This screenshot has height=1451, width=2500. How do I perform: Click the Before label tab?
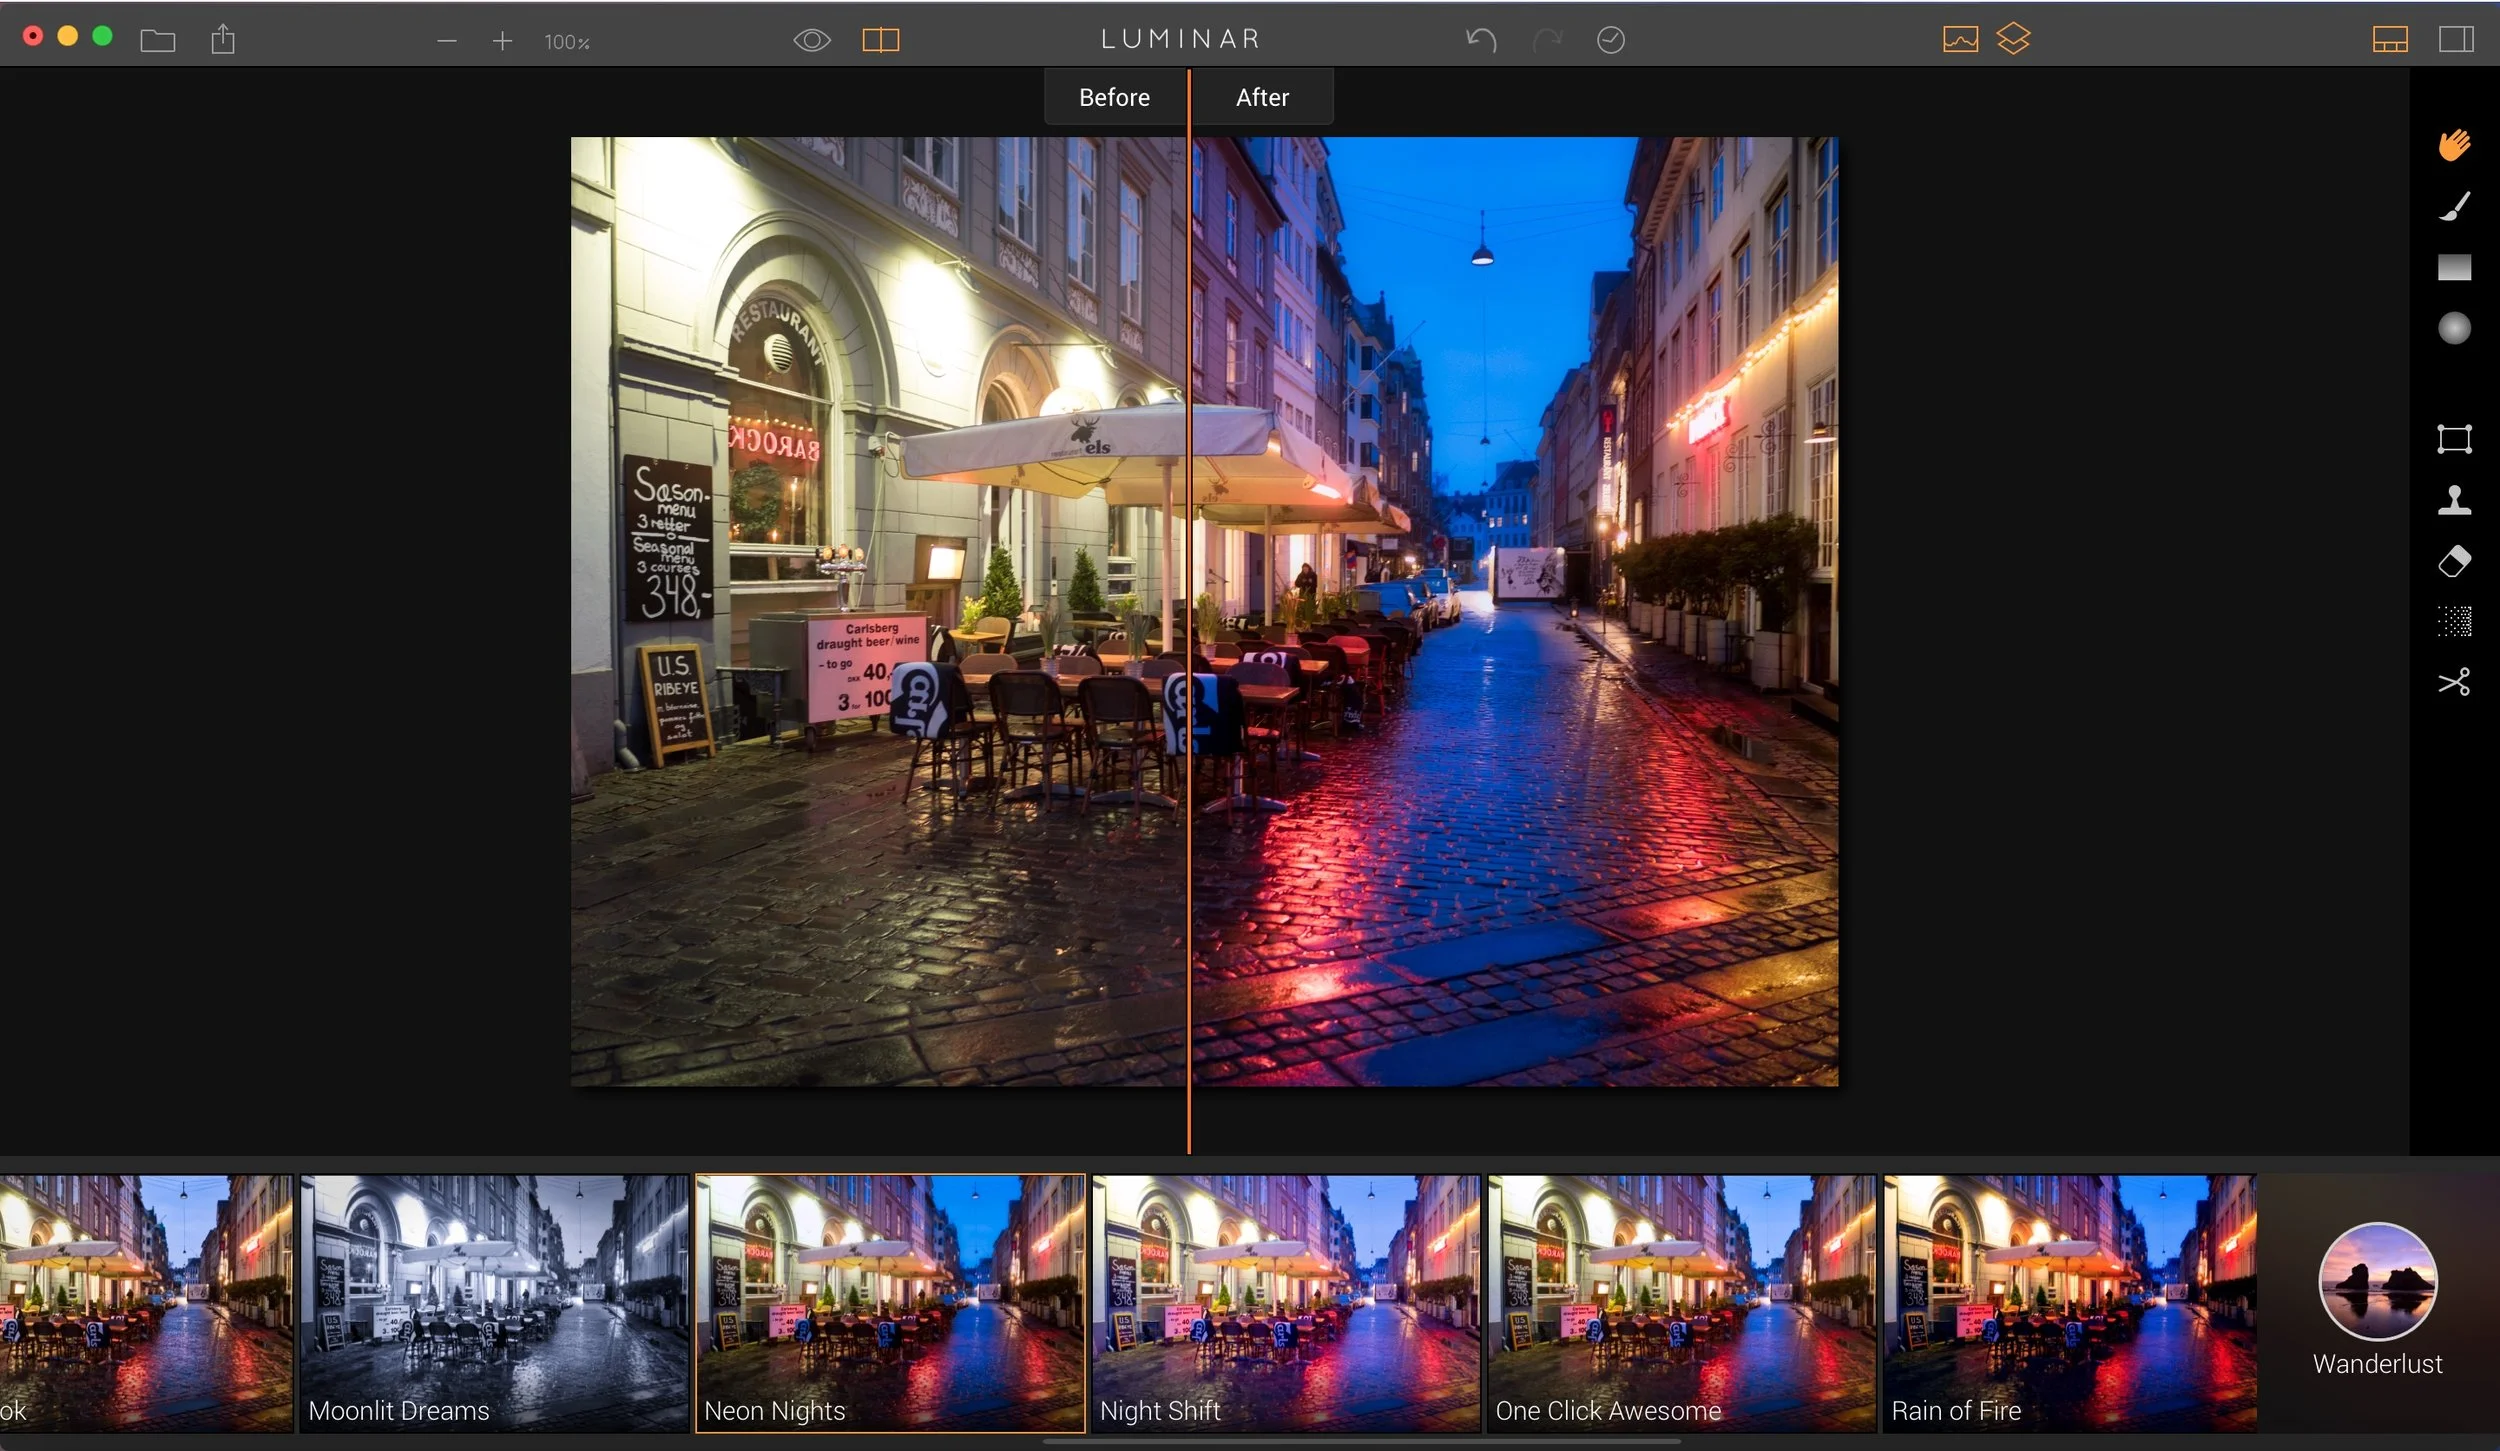pos(1114,97)
